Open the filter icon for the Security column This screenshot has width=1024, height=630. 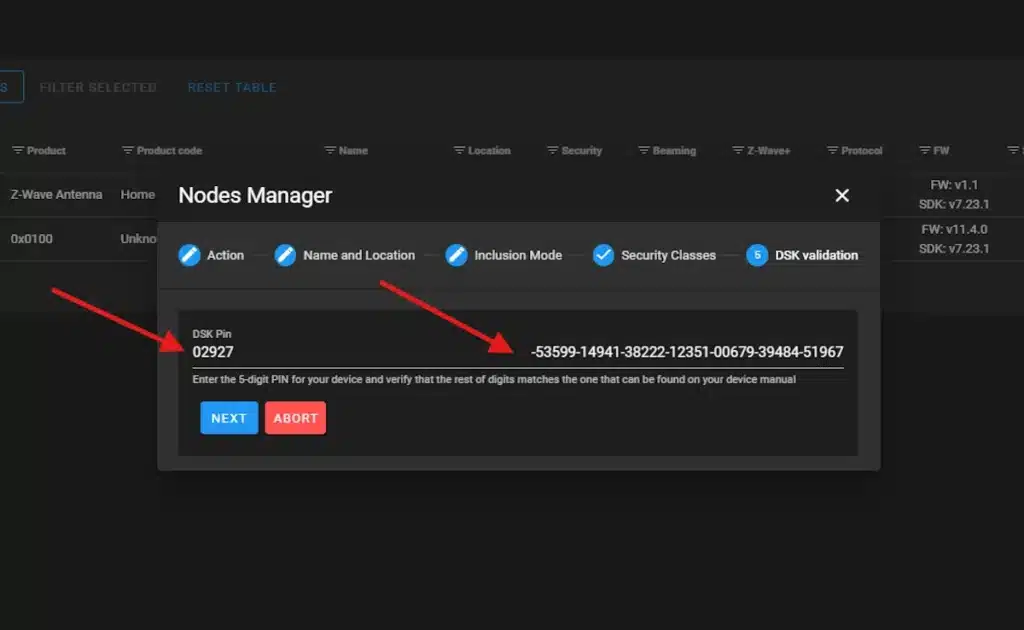pyautogui.click(x=552, y=151)
